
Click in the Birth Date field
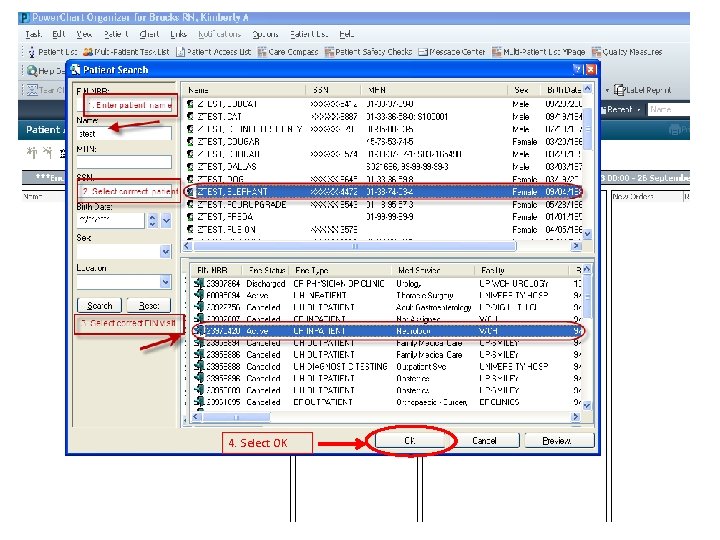click(111, 220)
